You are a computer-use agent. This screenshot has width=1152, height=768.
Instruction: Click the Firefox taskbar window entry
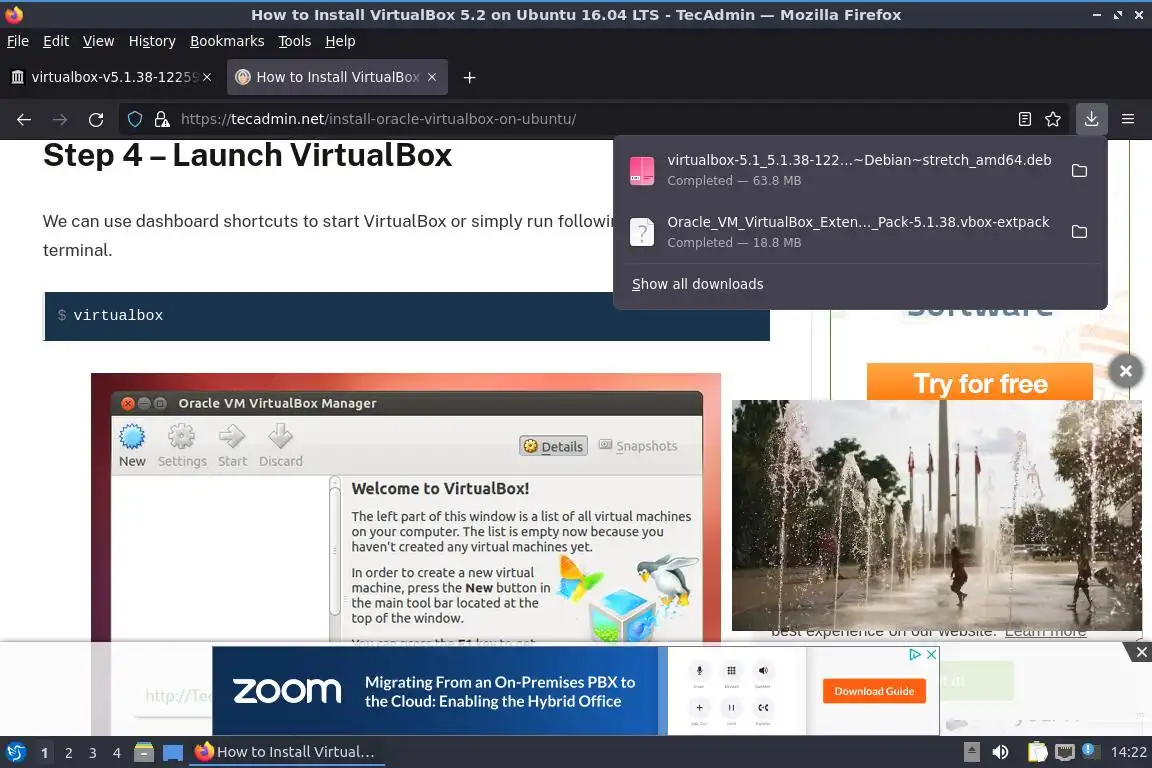[x=287, y=752]
